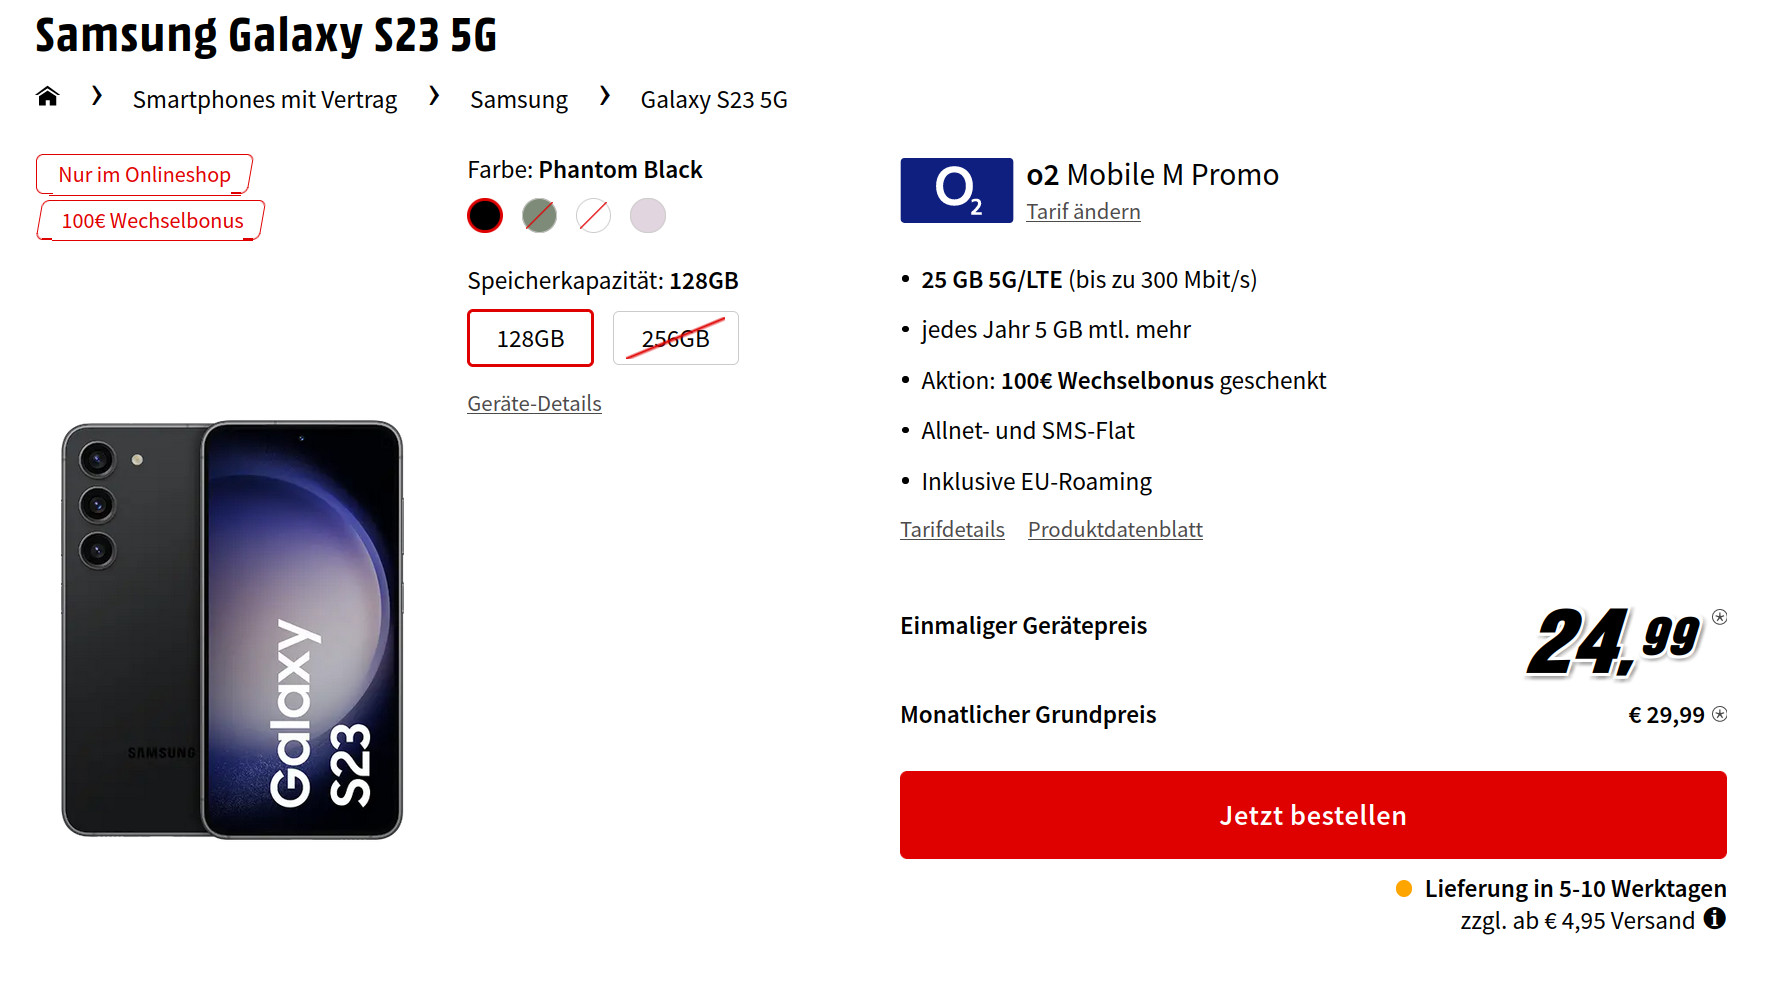Click footnote star beside monthly price 29,99

(1719, 714)
